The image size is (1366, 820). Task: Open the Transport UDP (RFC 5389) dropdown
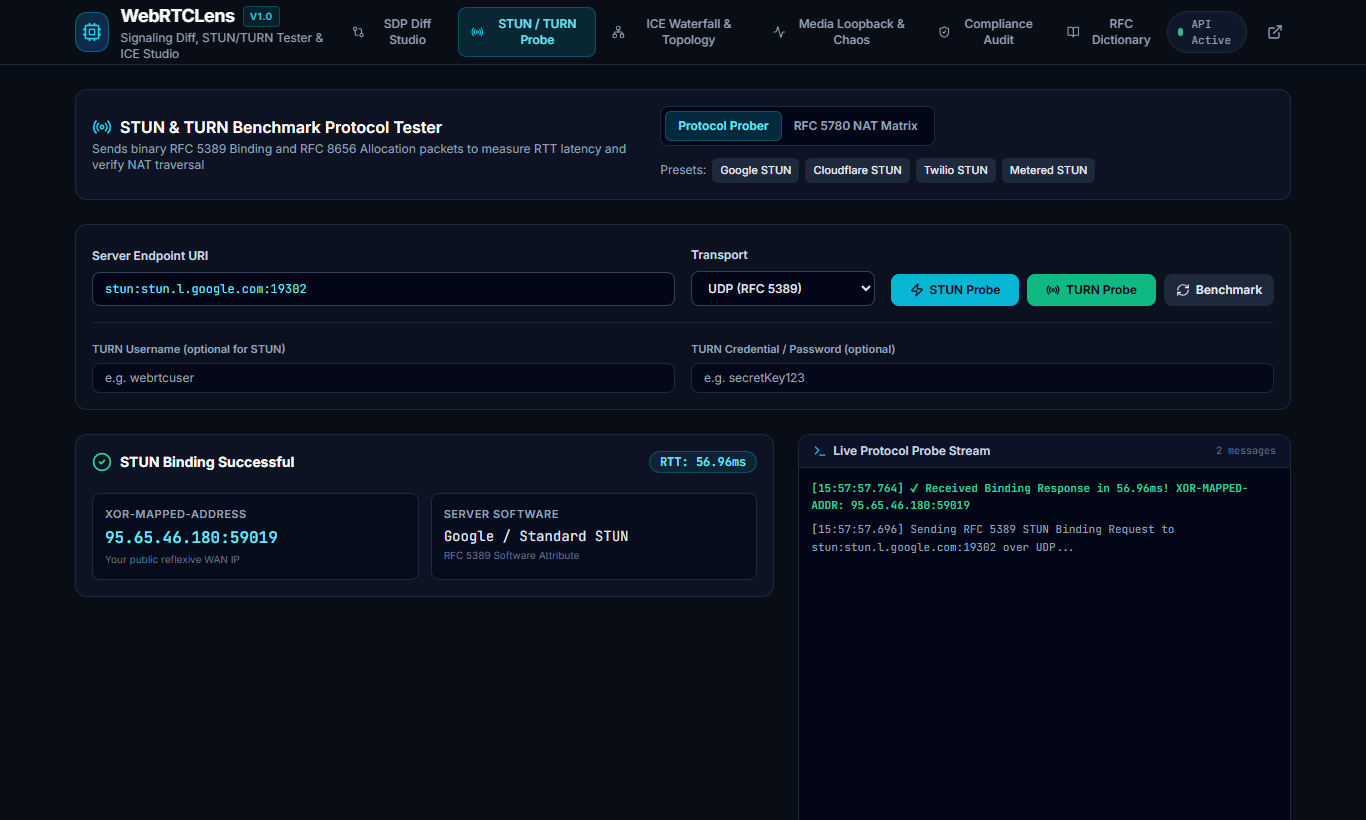(783, 289)
